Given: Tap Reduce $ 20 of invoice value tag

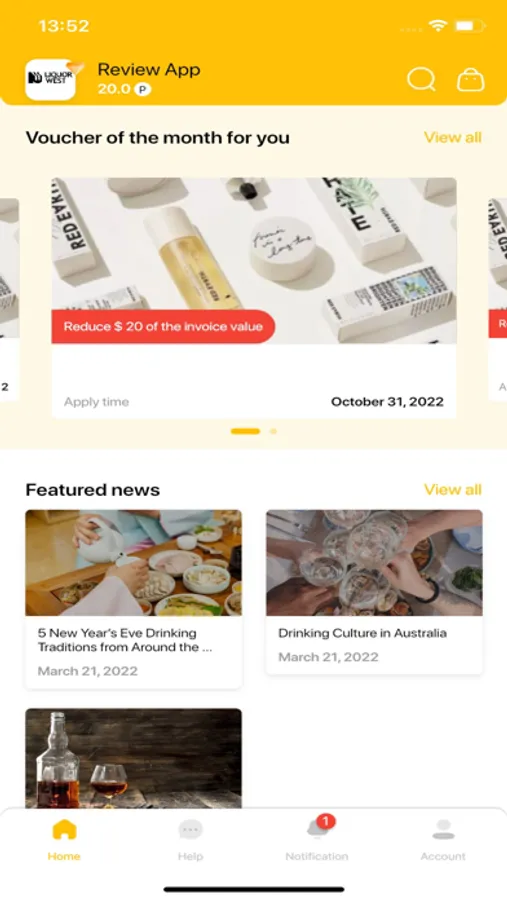Looking at the screenshot, I should (x=163, y=327).
